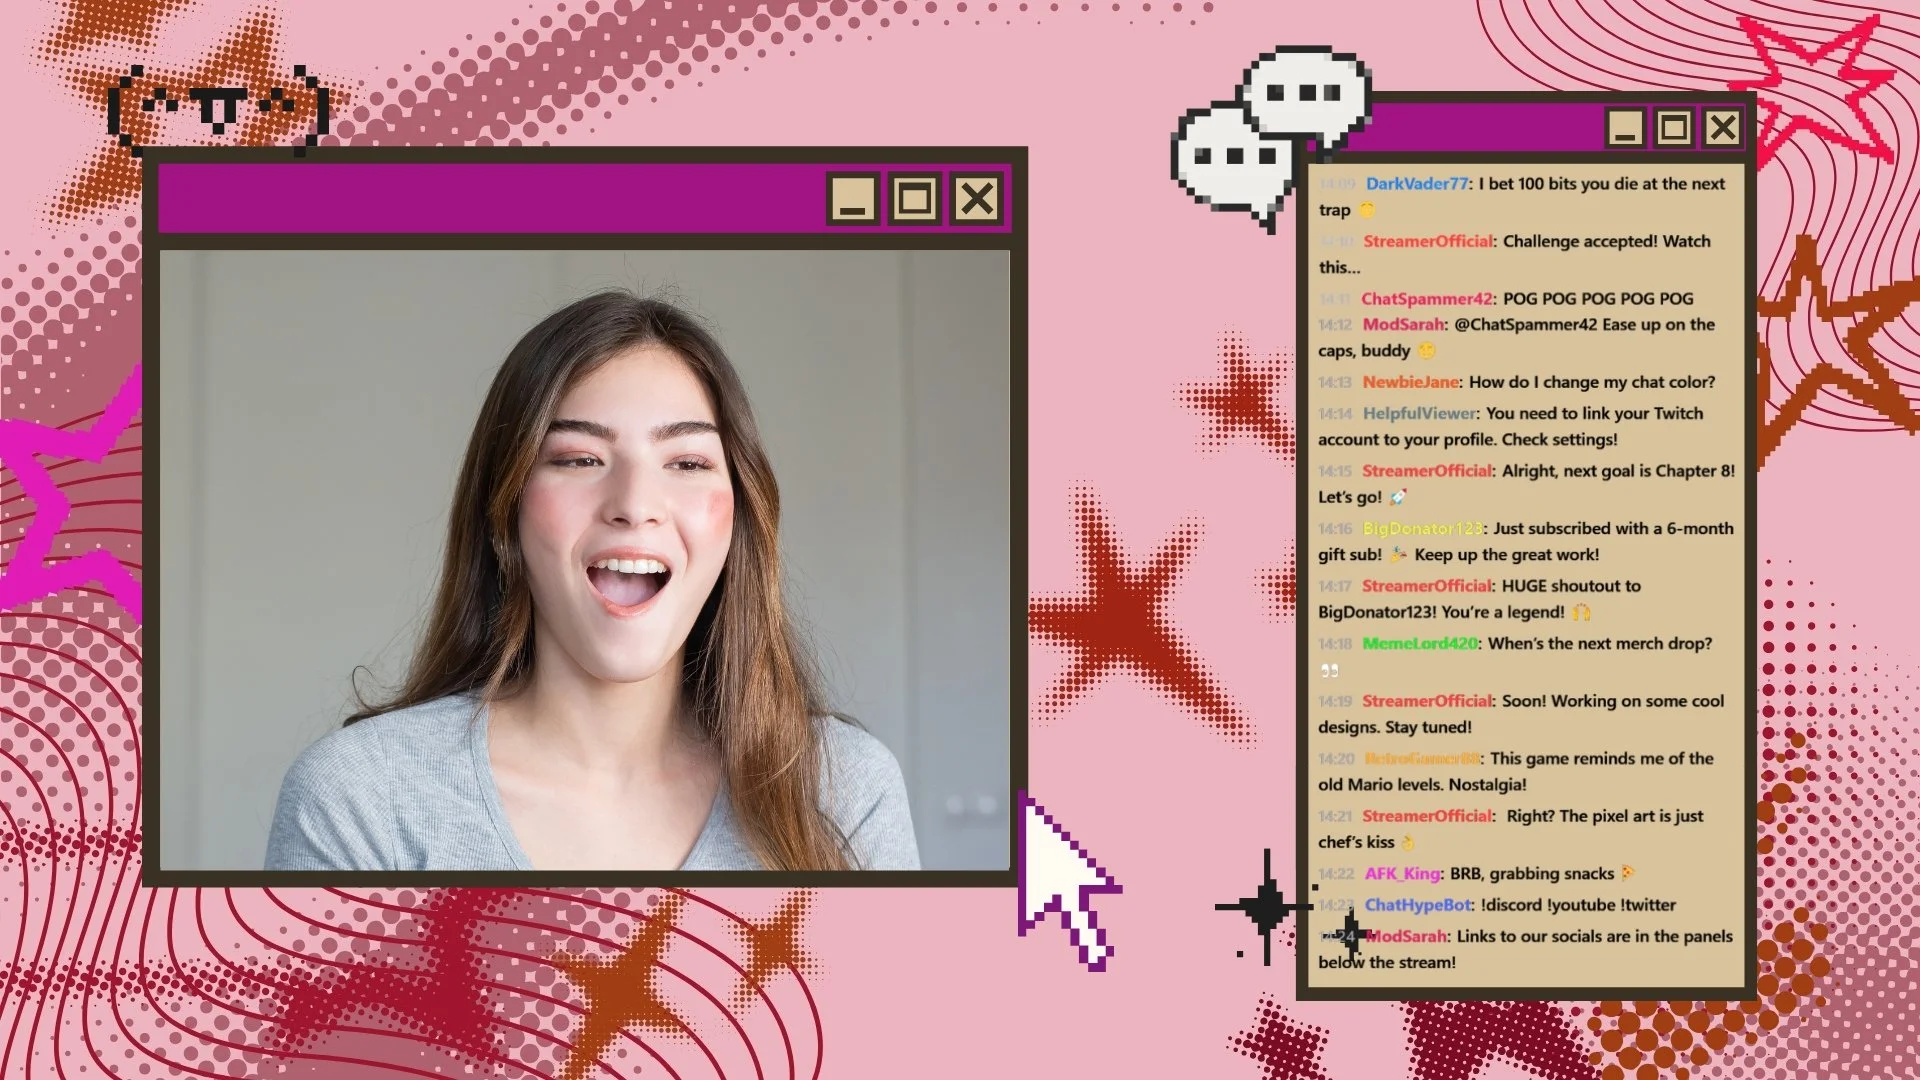Maximize the webcam window
Screen dimensions: 1920x1080
click(x=914, y=198)
